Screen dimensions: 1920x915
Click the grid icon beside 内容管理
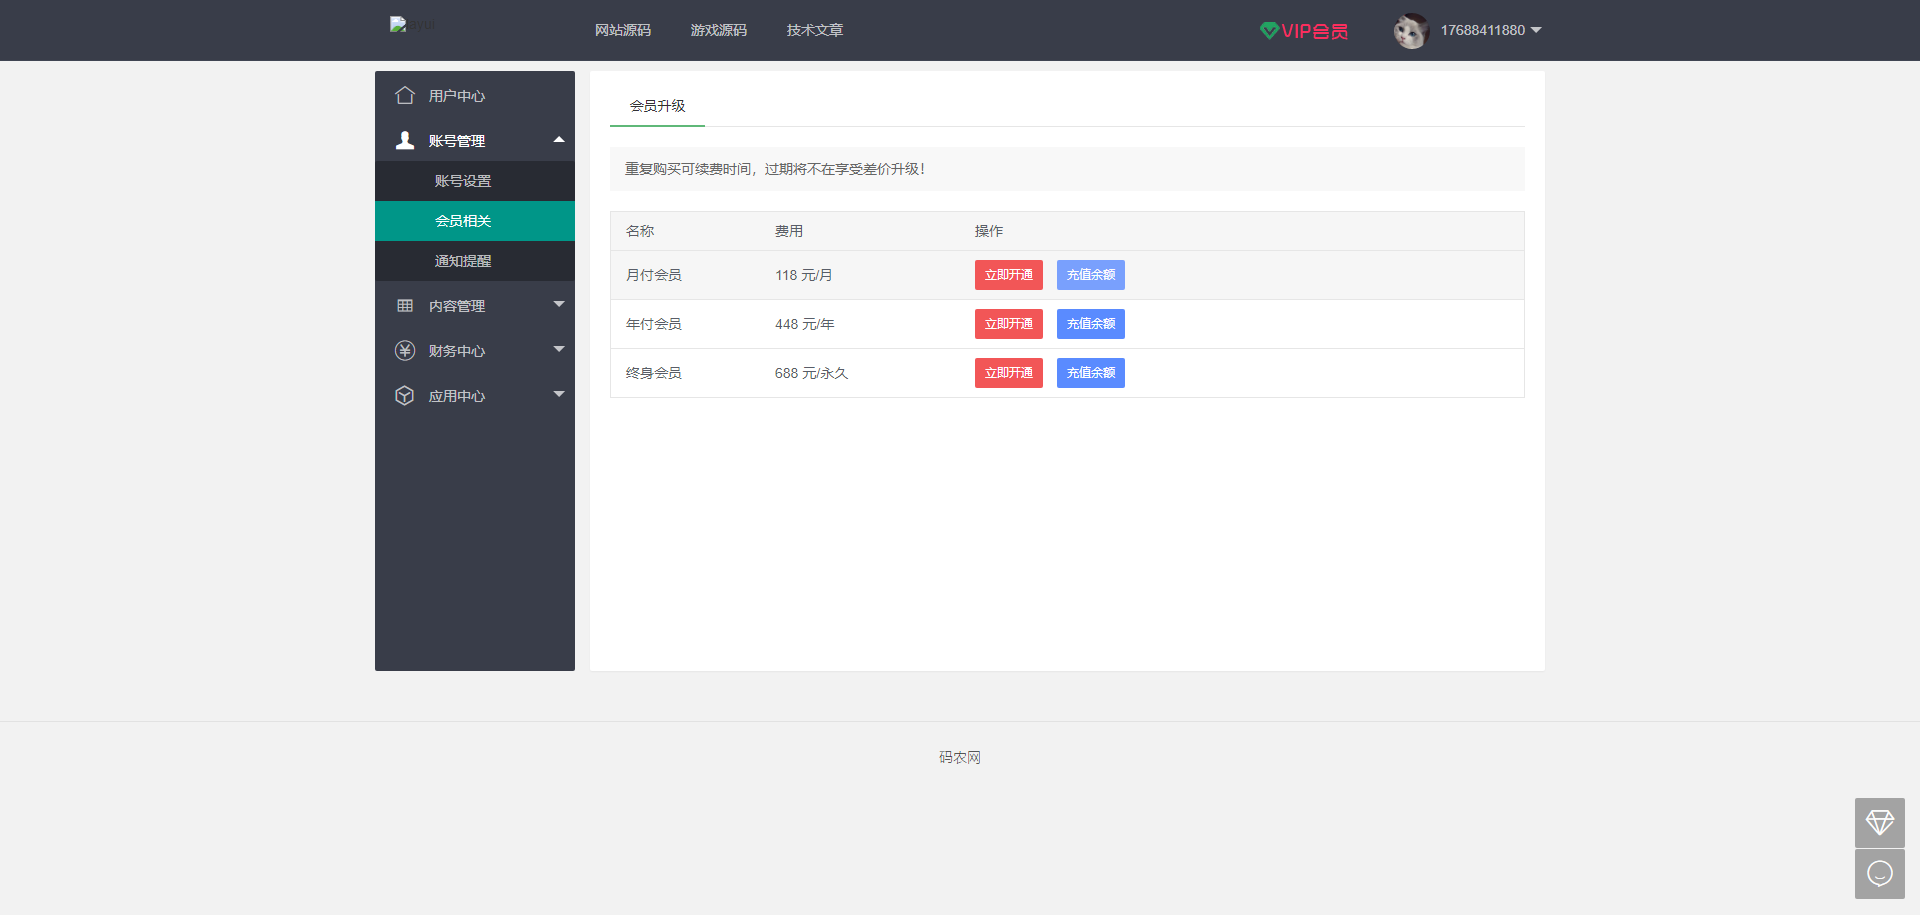[x=404, y=305]
